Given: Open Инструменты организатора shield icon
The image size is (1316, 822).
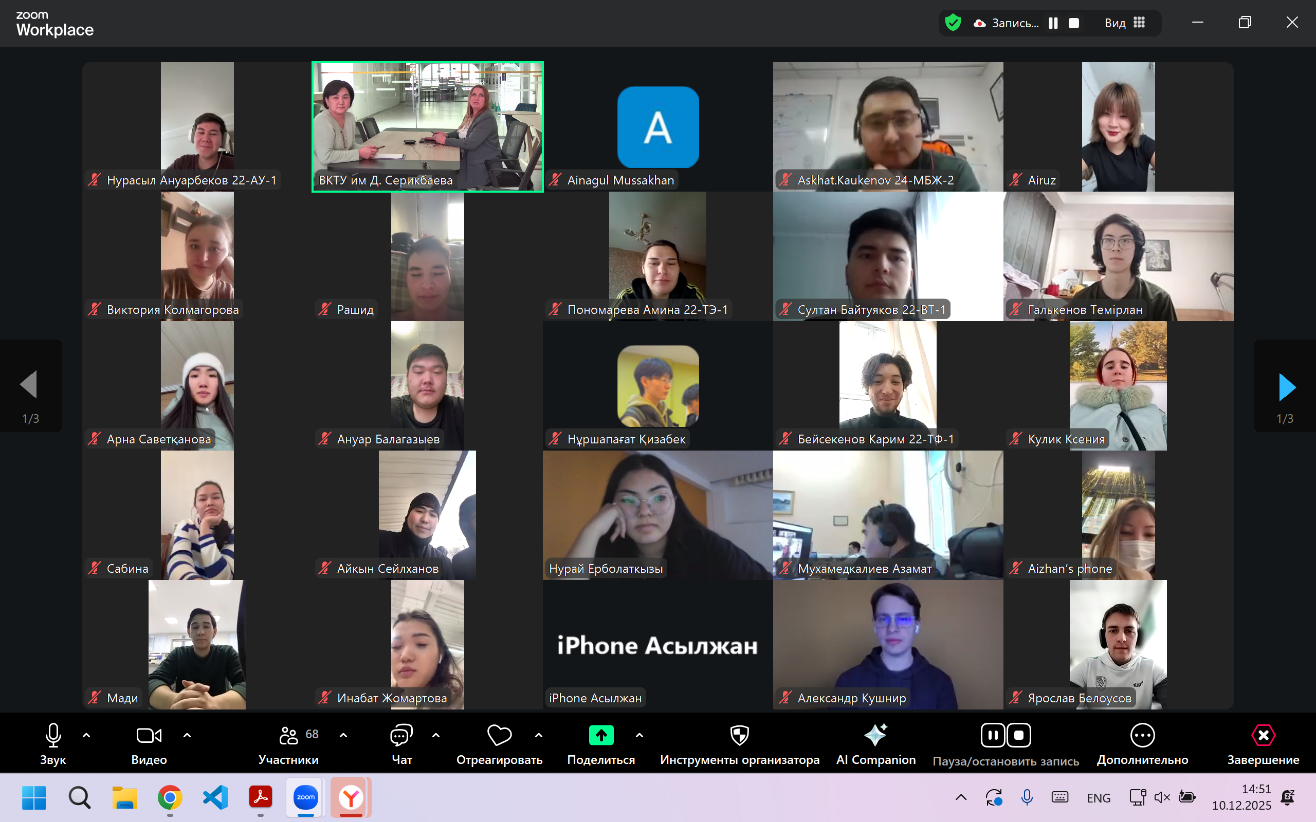Looking at the screenshot, I should [739, 736].
